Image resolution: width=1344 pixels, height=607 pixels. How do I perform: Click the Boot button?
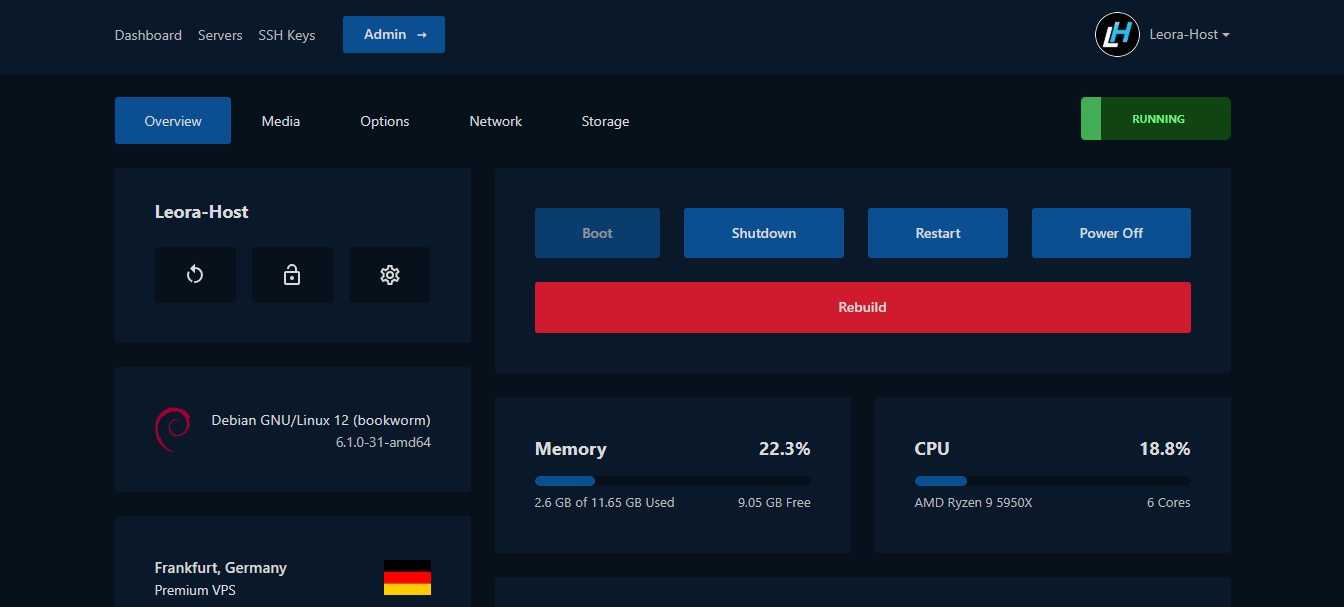tap(597, 233)
